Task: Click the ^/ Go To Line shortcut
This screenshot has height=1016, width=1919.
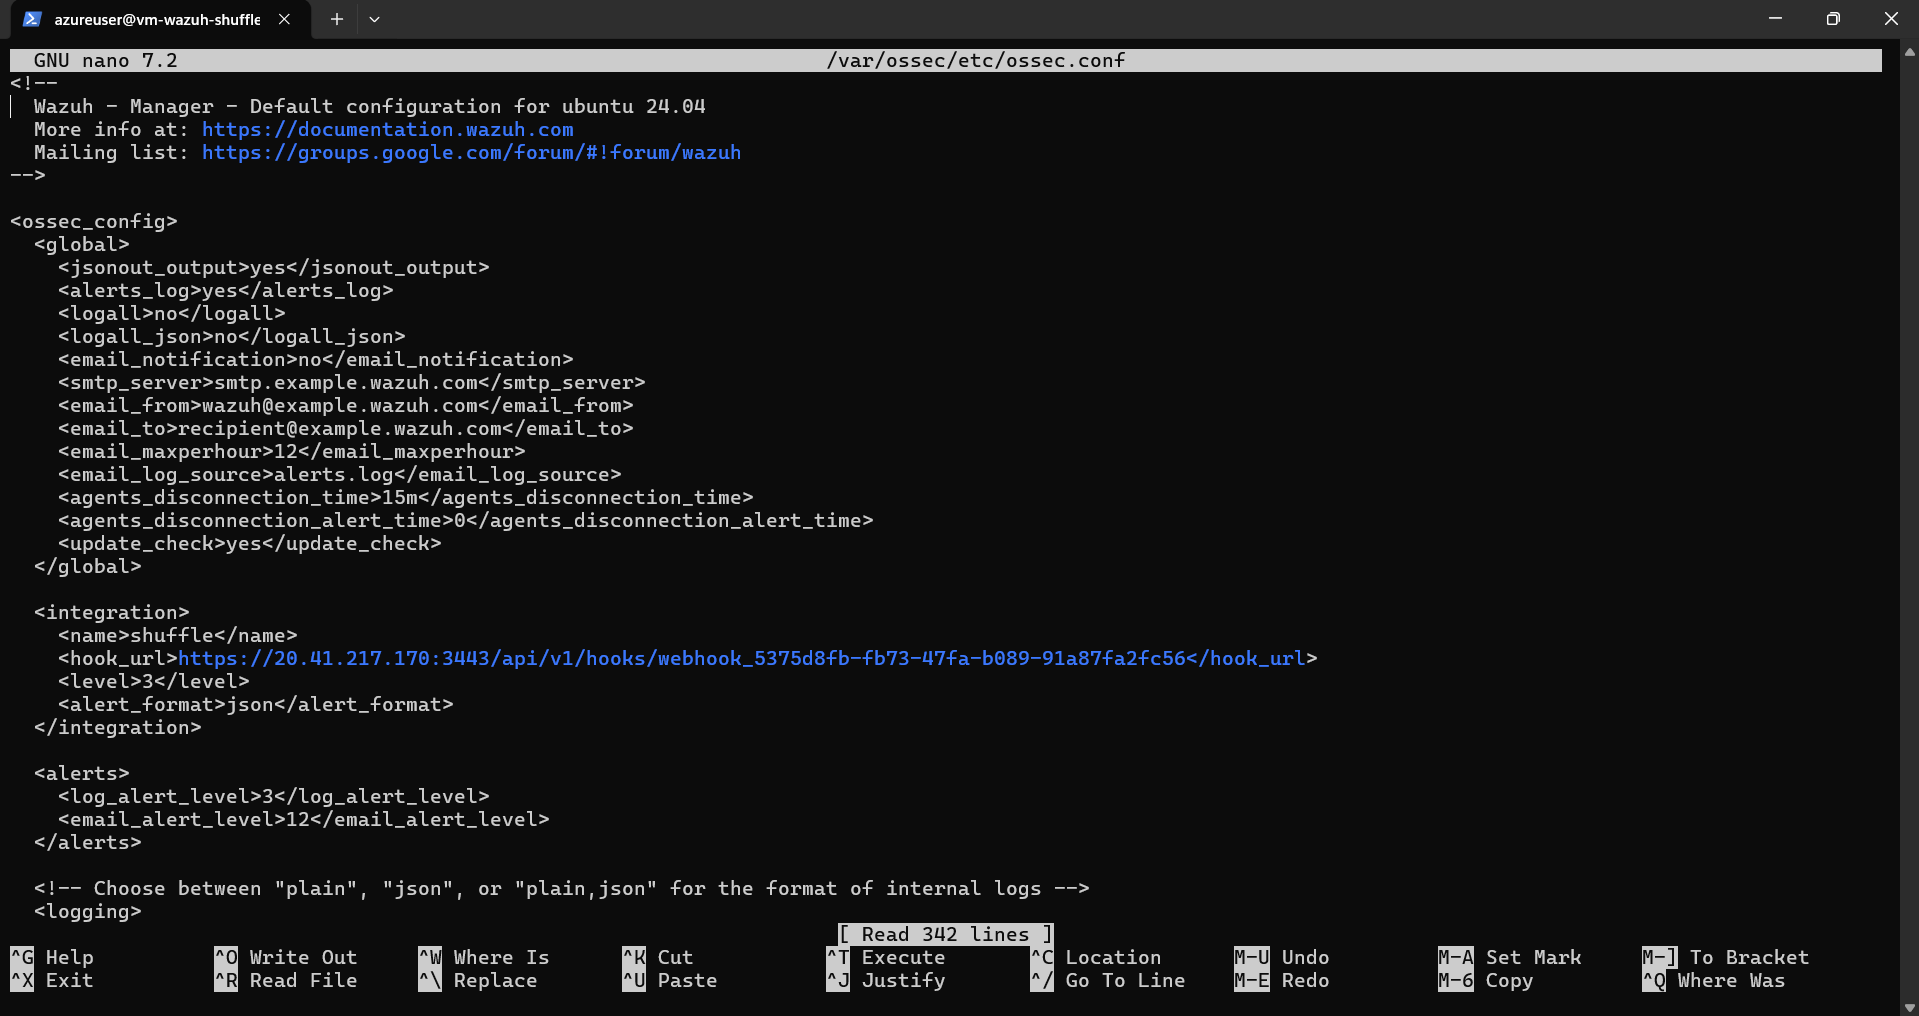Action: click(x=1108, y=980)
